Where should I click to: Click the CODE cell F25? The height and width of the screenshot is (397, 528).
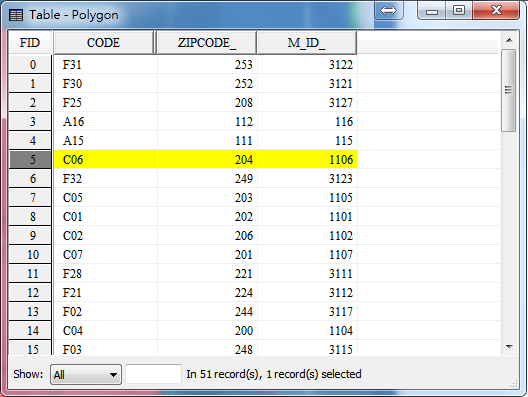(x=105, y=102)
